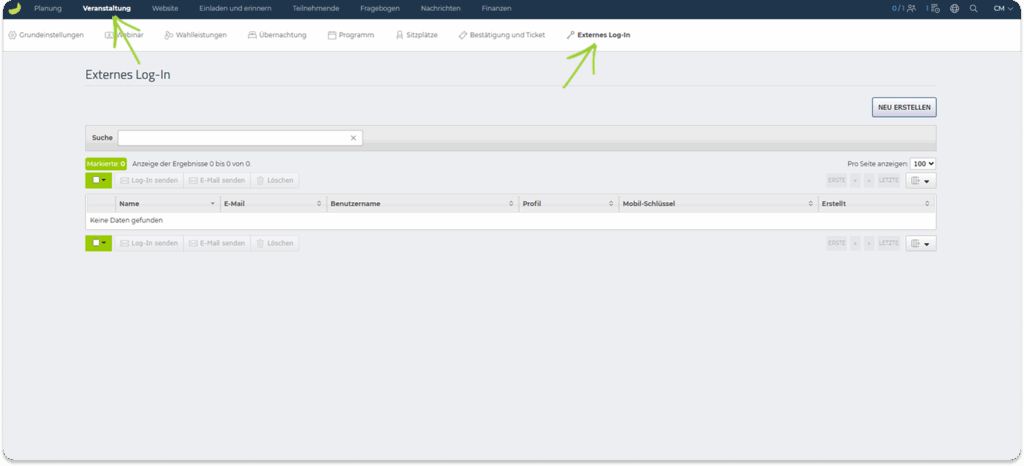The width and height of the screenshot is (1024, 466).
Task: Expand the top column export dropdown
Action: coord(920,181)
